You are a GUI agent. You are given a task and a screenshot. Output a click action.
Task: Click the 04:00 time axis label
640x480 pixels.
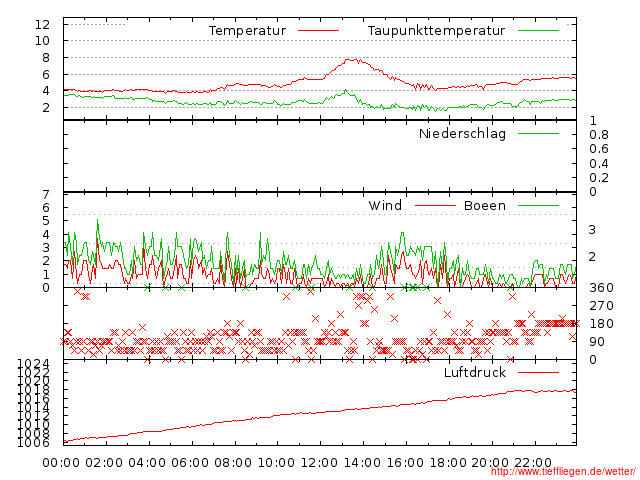click(x=147, y=463)
